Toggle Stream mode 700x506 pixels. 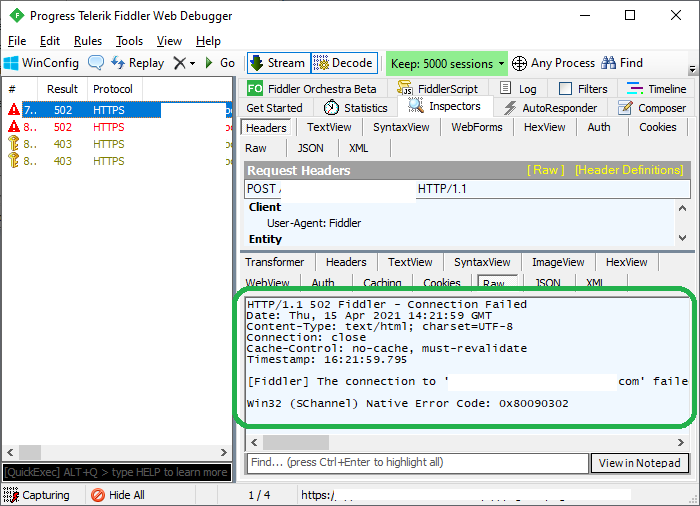pos(279,63)
